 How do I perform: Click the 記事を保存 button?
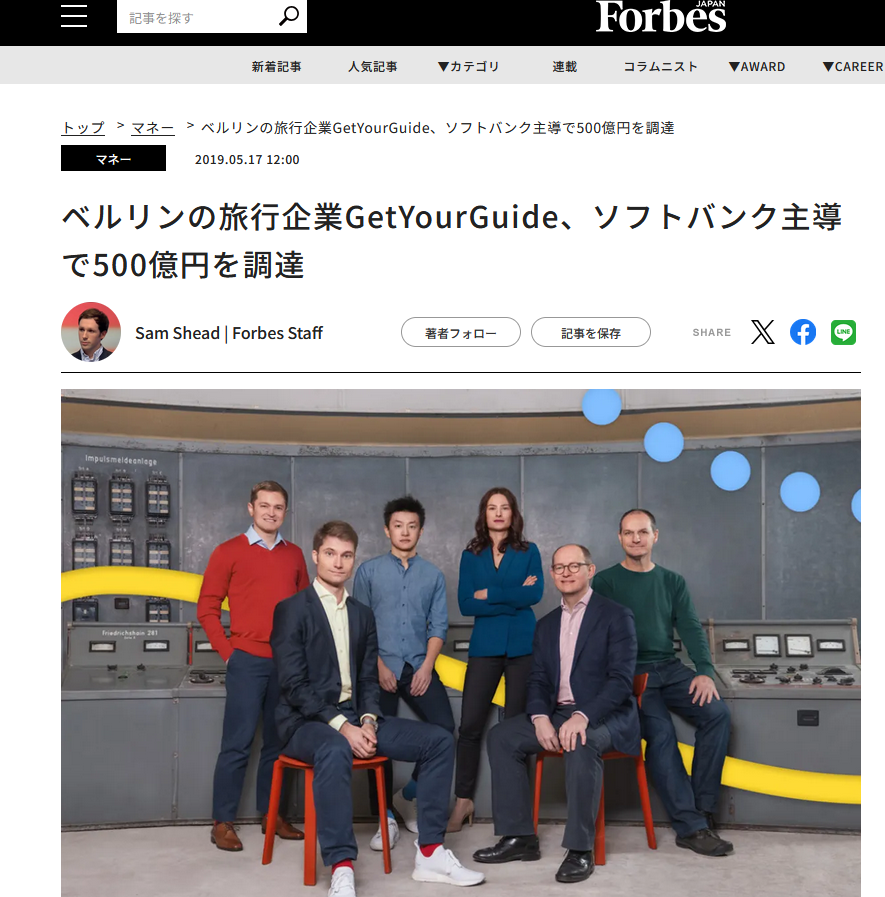click(590, 332)
